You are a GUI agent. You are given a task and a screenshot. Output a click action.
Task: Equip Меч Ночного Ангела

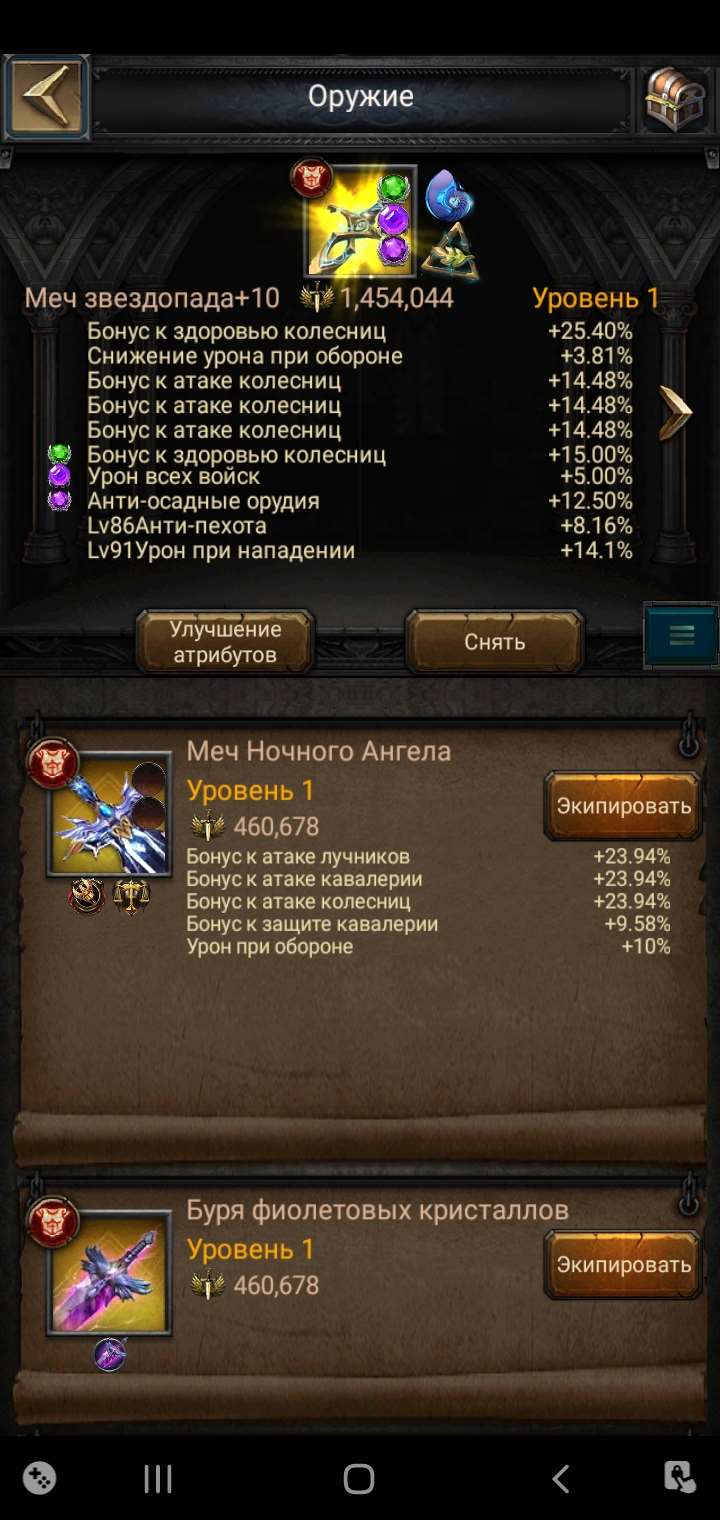click(623, 806)
